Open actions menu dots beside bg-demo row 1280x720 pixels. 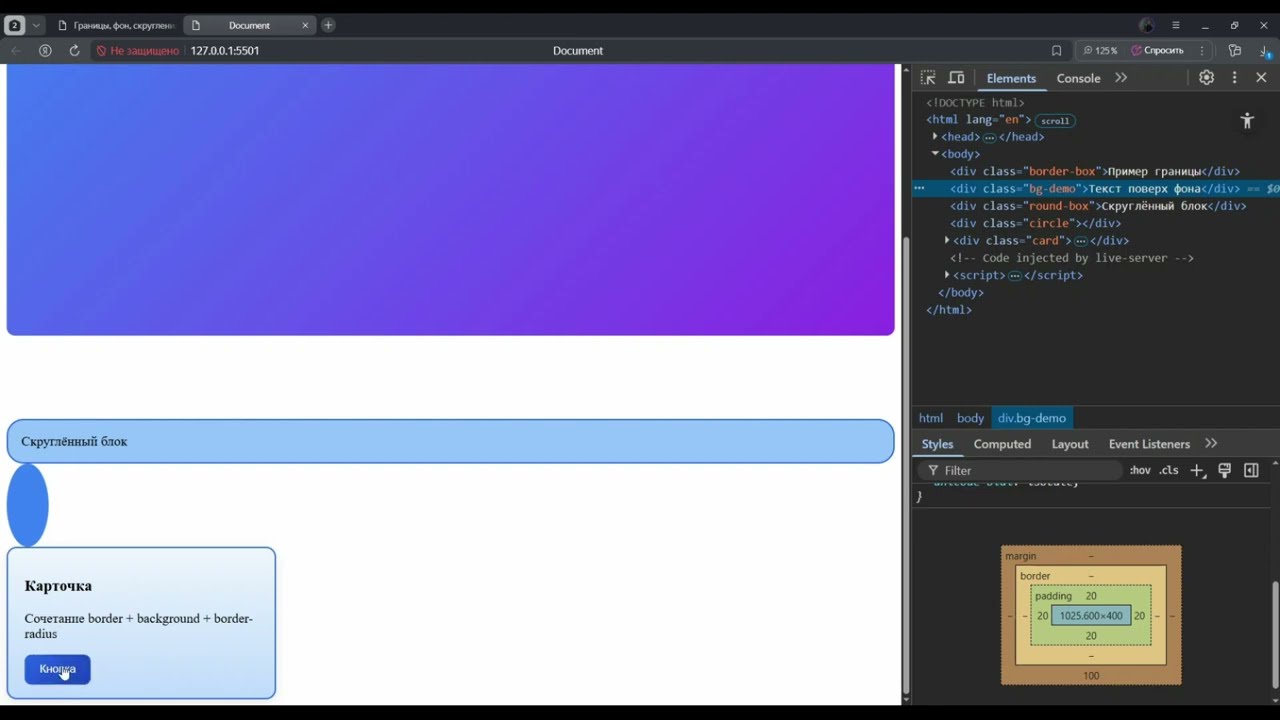pyautogui.click(x=919, y=188)
